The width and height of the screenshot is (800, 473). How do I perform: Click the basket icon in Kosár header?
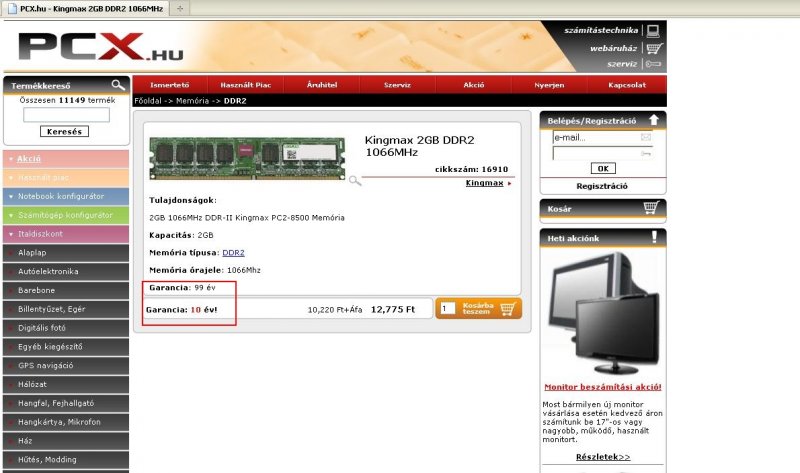click(651, 207)
